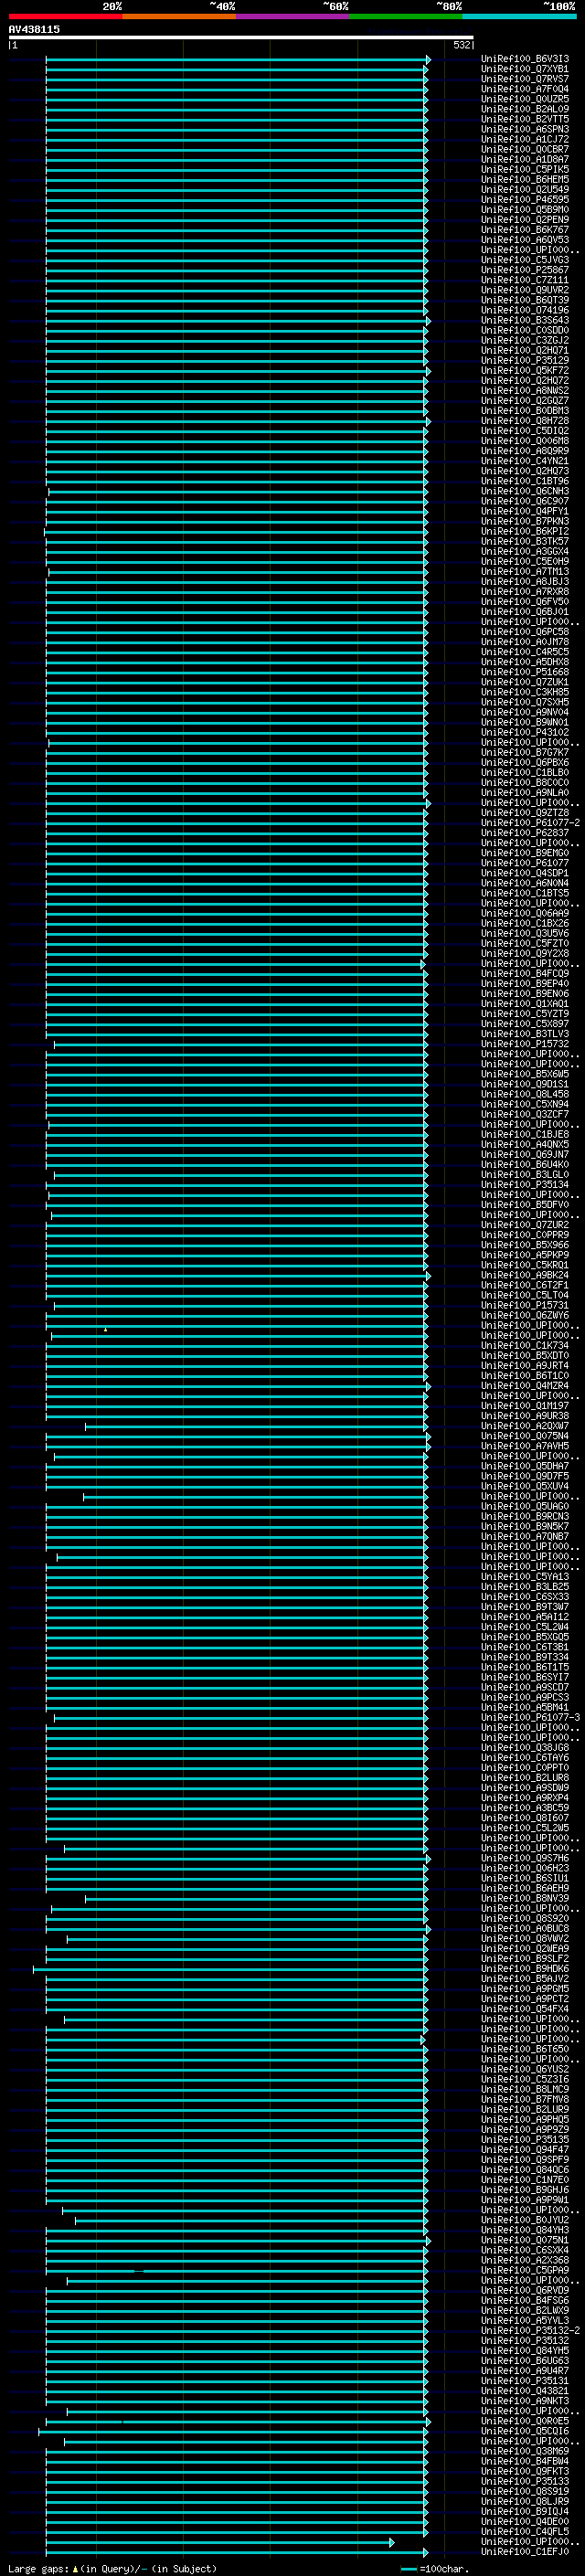Click the cyan ~100% identity legend segment

tap(519, 16)
